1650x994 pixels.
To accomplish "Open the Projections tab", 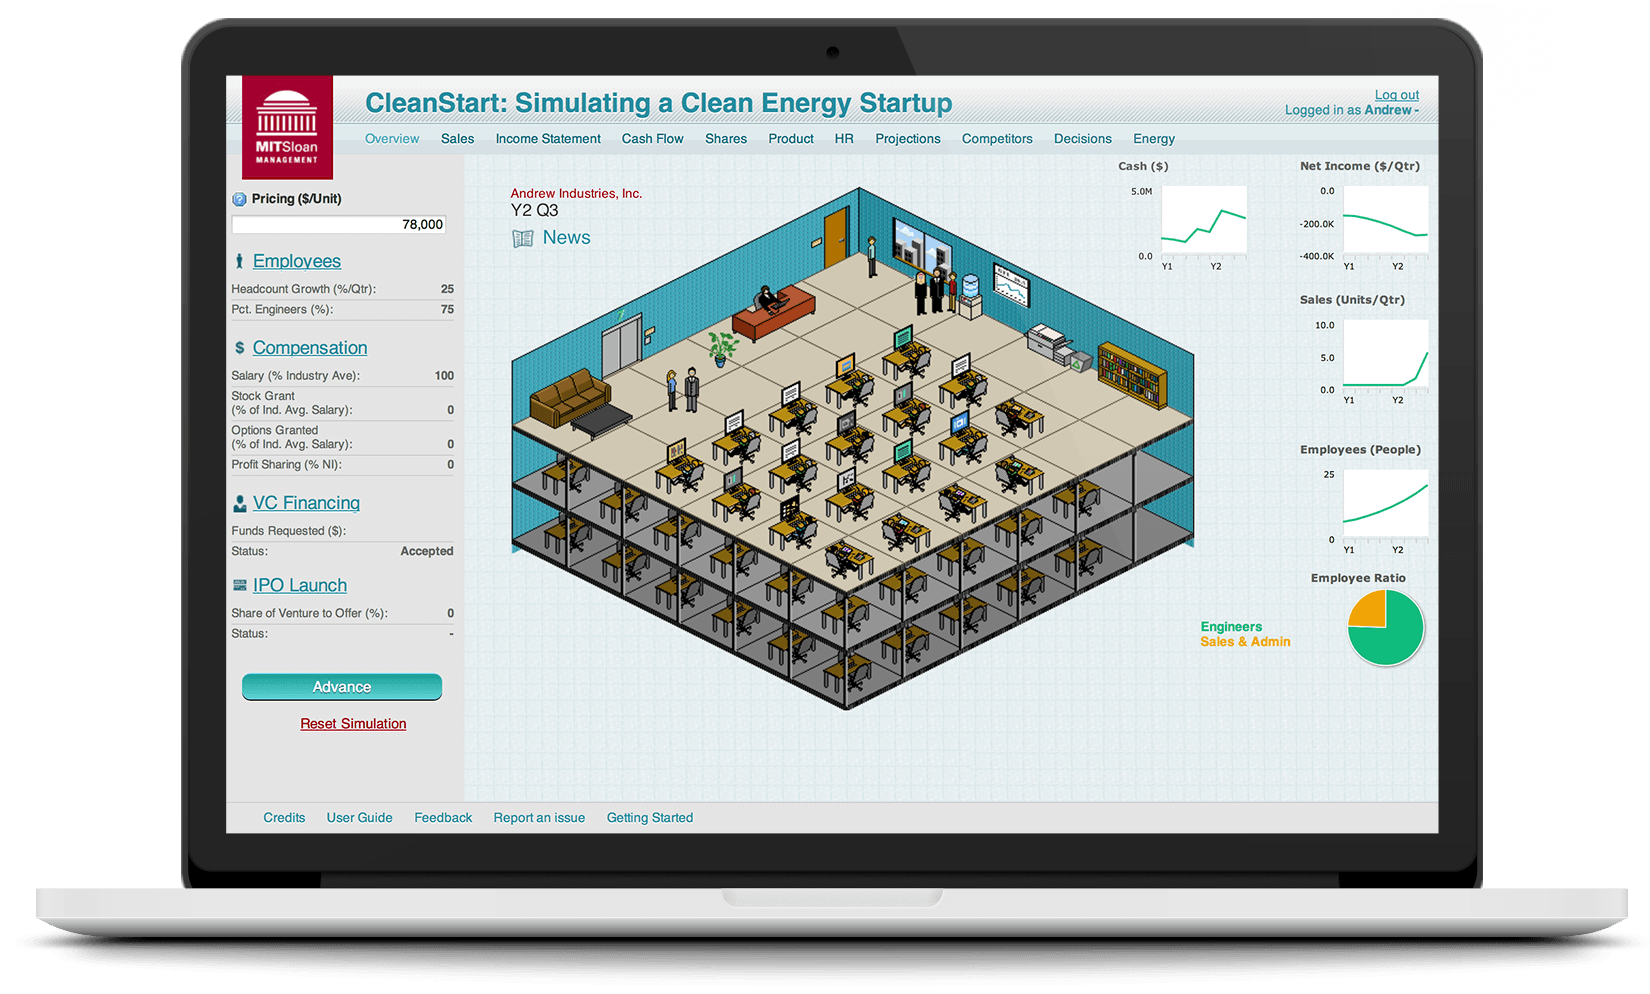I will click(x=908, y=139).
